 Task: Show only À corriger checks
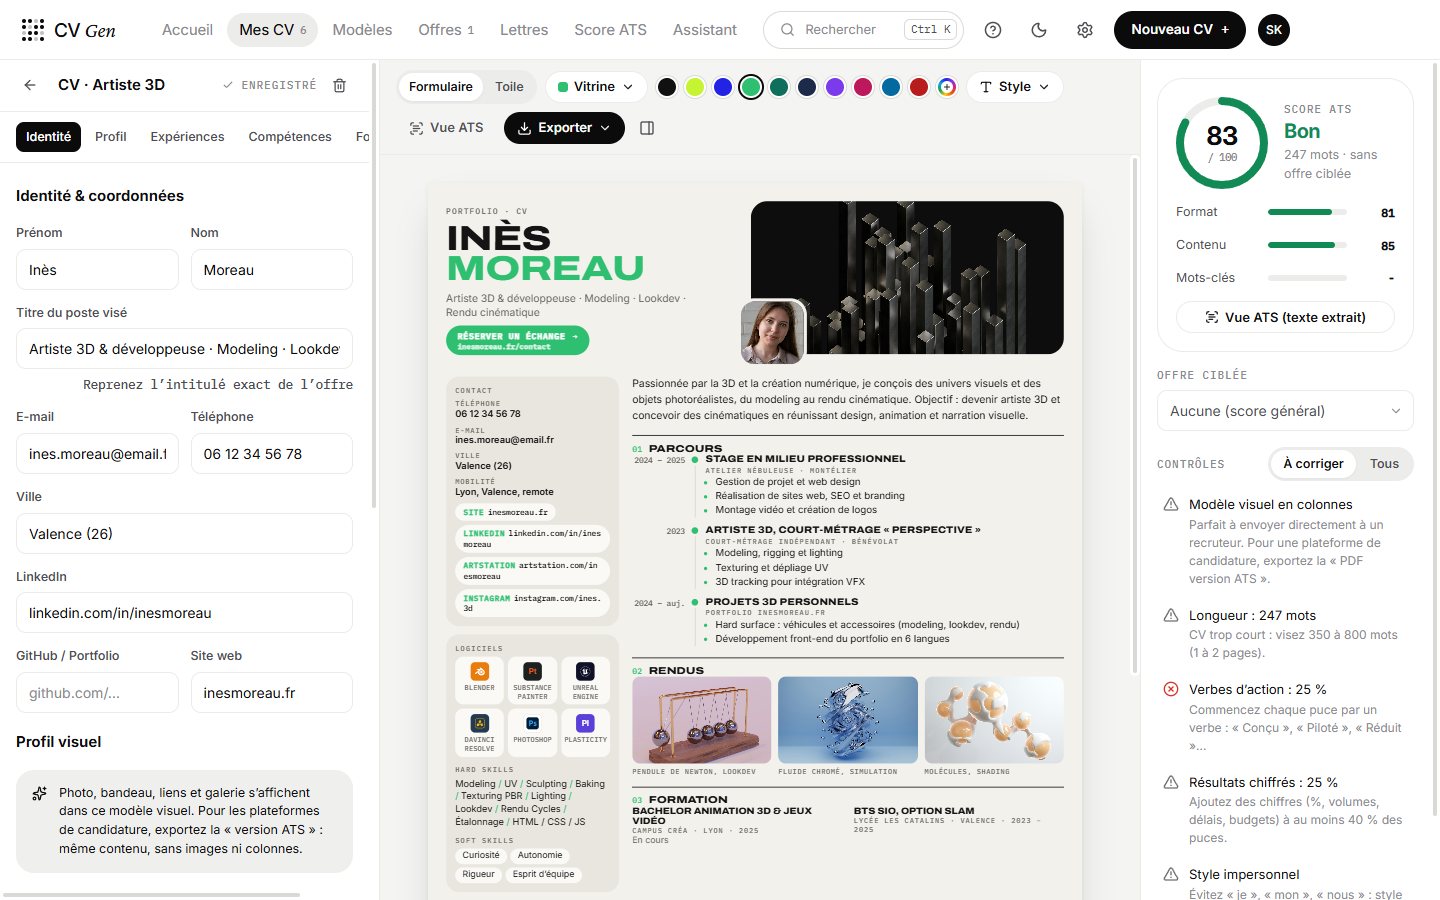click(1313, 464)
